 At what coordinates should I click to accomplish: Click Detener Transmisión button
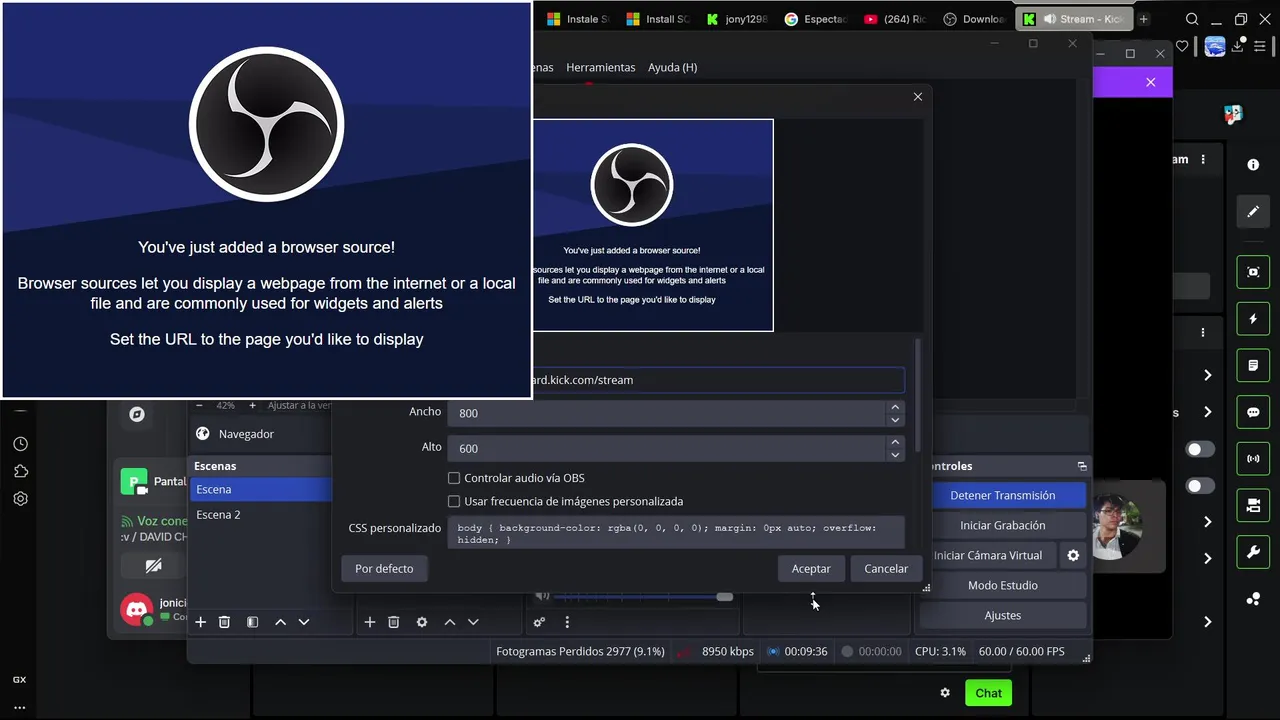click(1002, 495)
